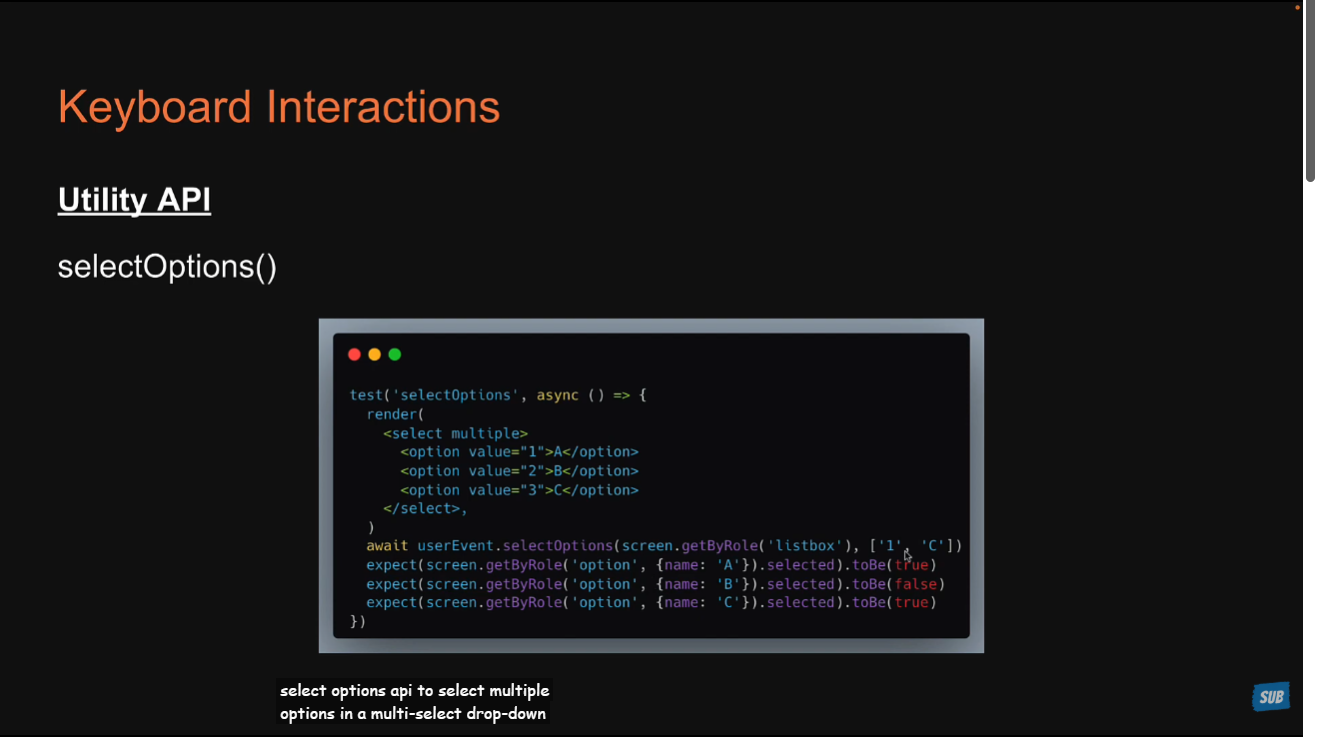The height and width of the screenshot is (737, 1318).
Task: Select the selectOptions() heading text
Action: pyautogui.click(x=167, y=267)
